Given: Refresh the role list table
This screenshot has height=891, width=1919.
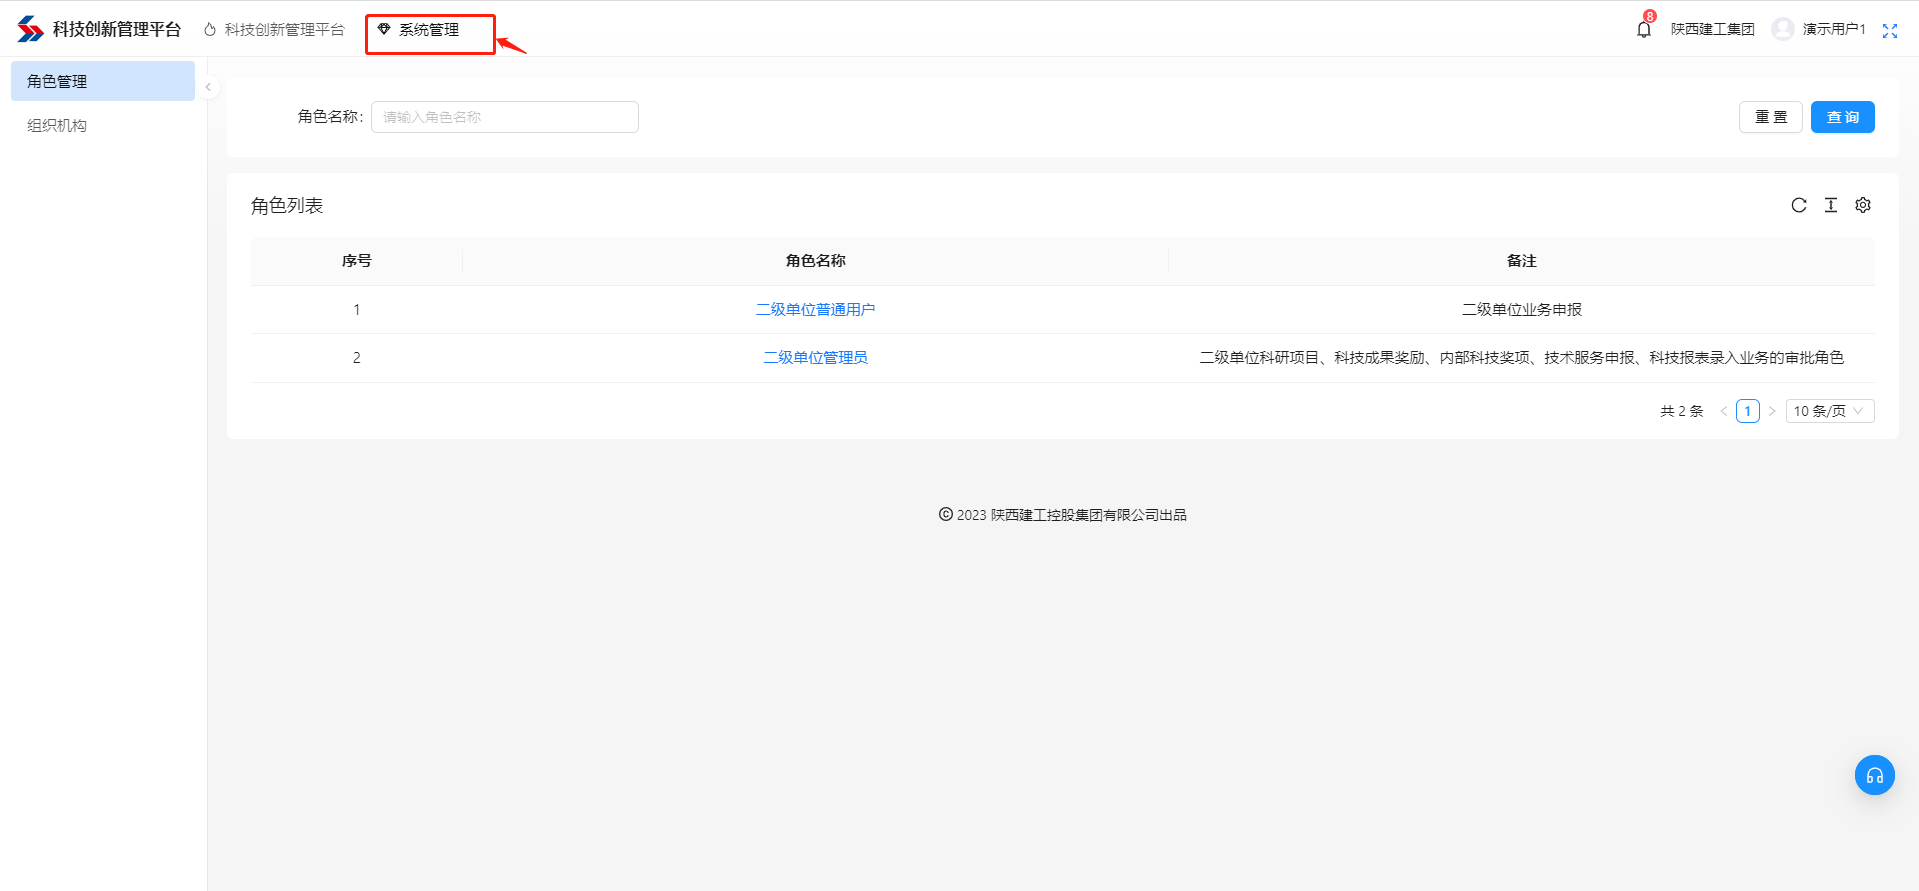Looking at the screenshot, I should [x=1798, y=205].
